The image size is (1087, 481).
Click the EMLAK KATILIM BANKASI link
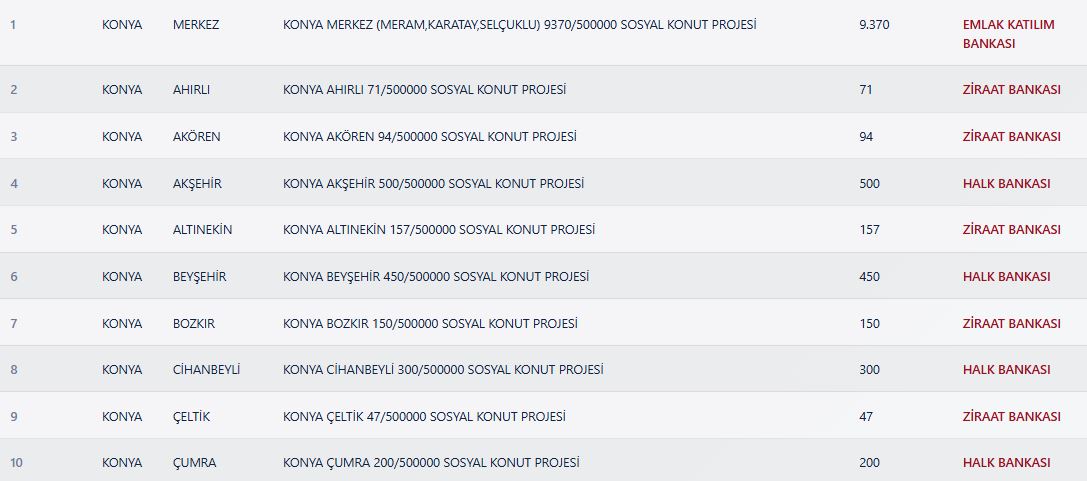point(1008,34)
